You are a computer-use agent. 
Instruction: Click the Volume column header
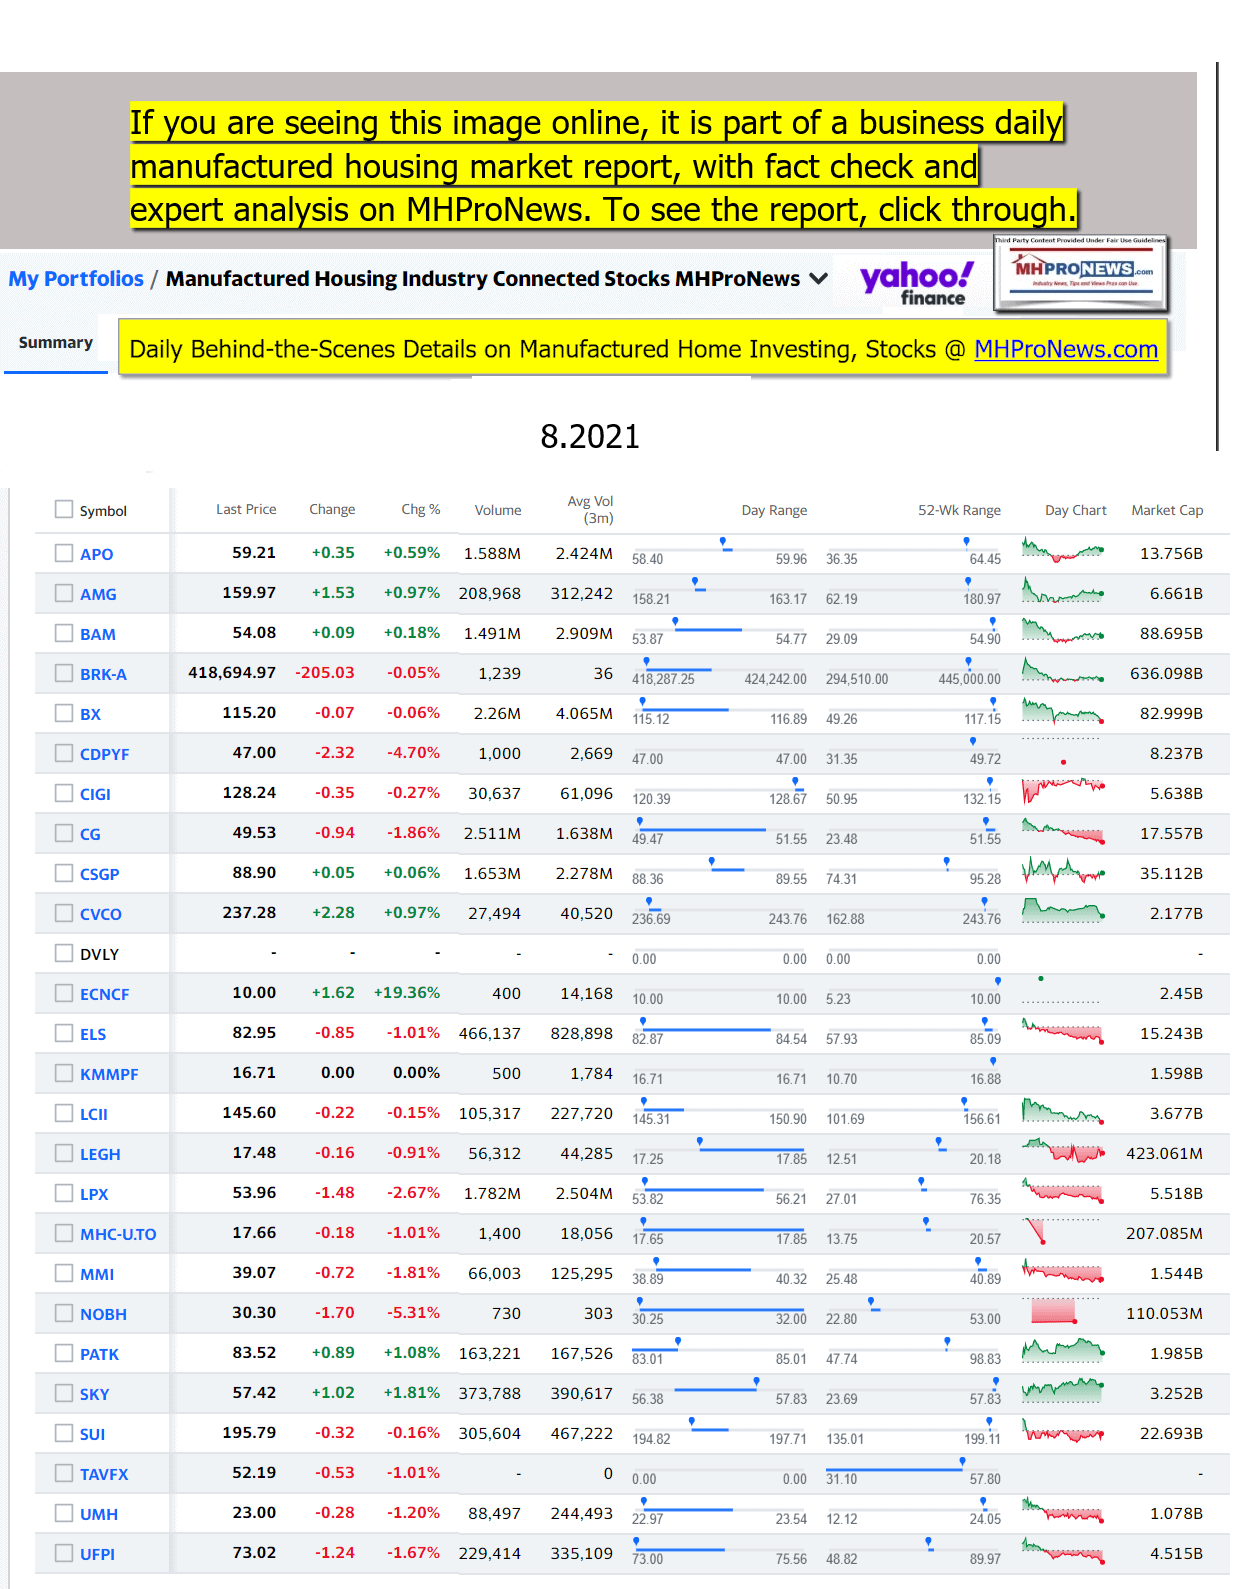click(x=497, y=510)
